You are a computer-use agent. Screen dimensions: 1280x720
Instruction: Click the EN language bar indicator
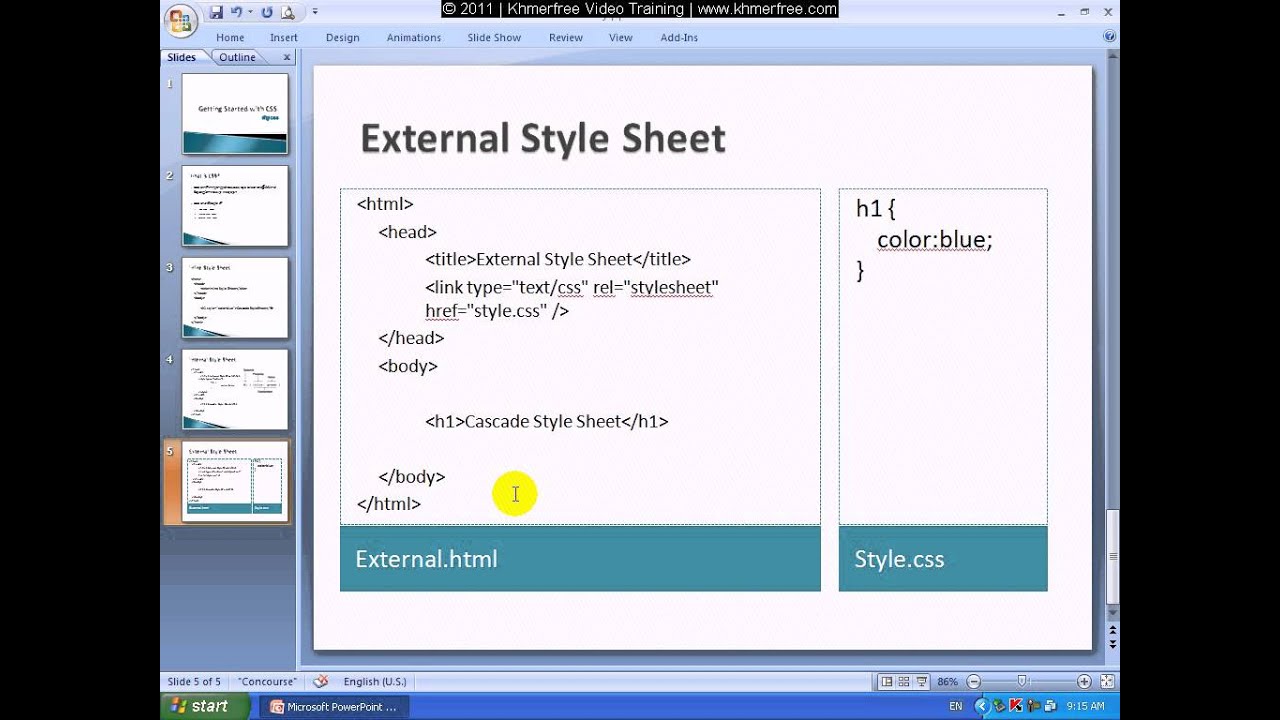pos(956,706)
